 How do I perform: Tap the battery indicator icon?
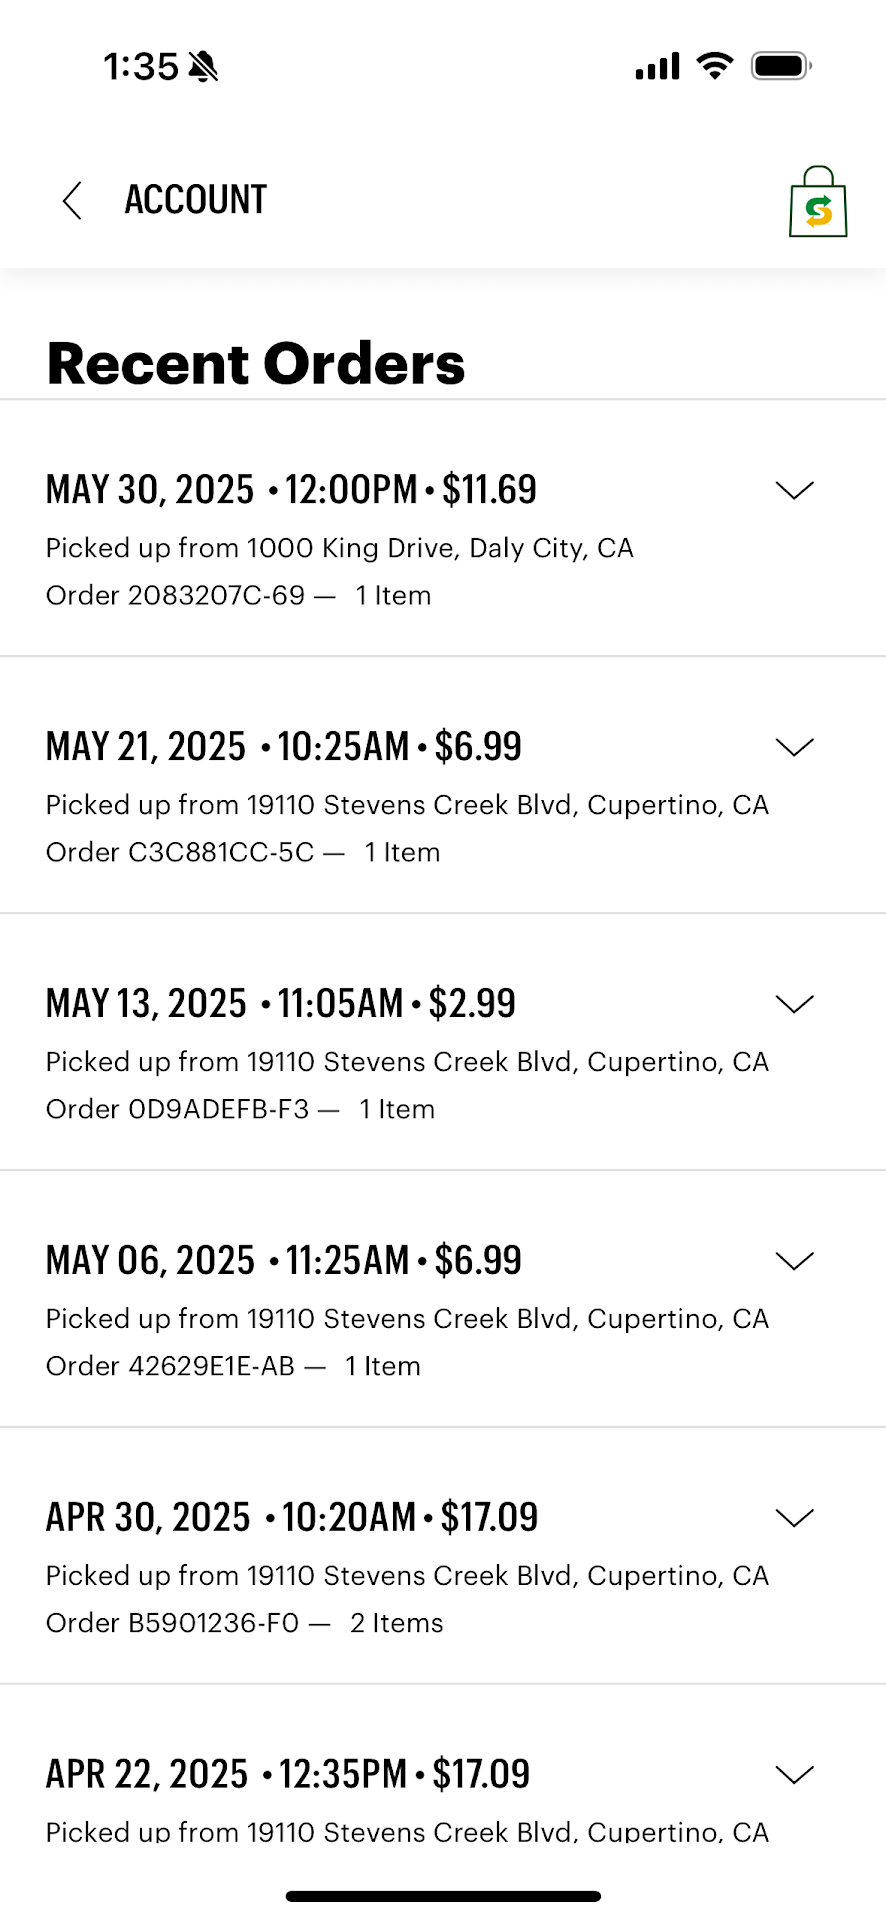[x=781, y=66]
